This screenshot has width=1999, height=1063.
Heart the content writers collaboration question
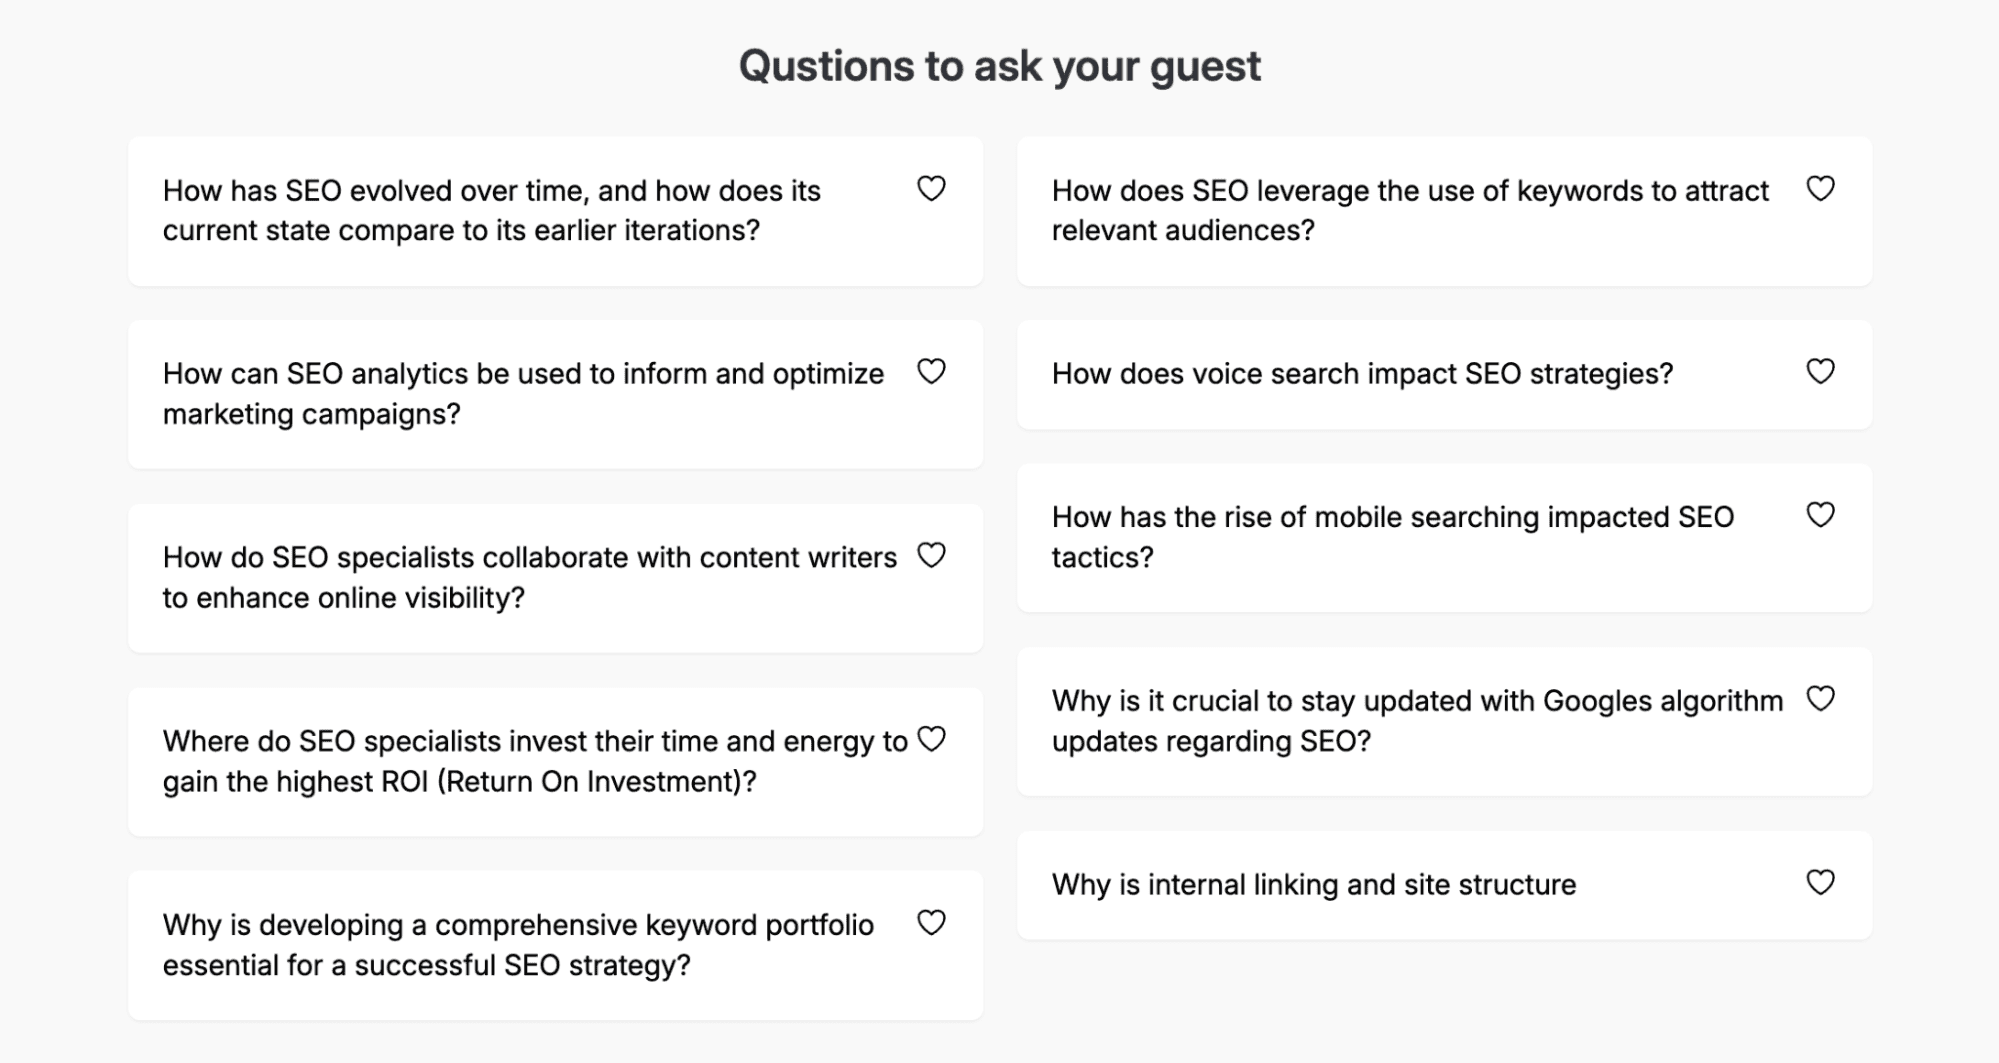[x=931, y=555]
